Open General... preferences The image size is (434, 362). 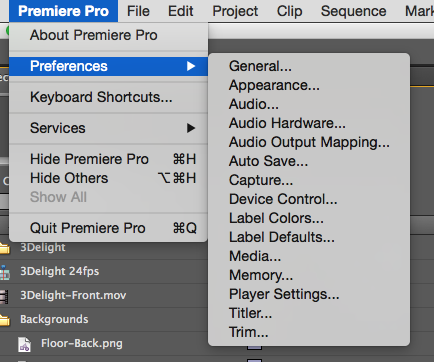(x=309, y=66)
